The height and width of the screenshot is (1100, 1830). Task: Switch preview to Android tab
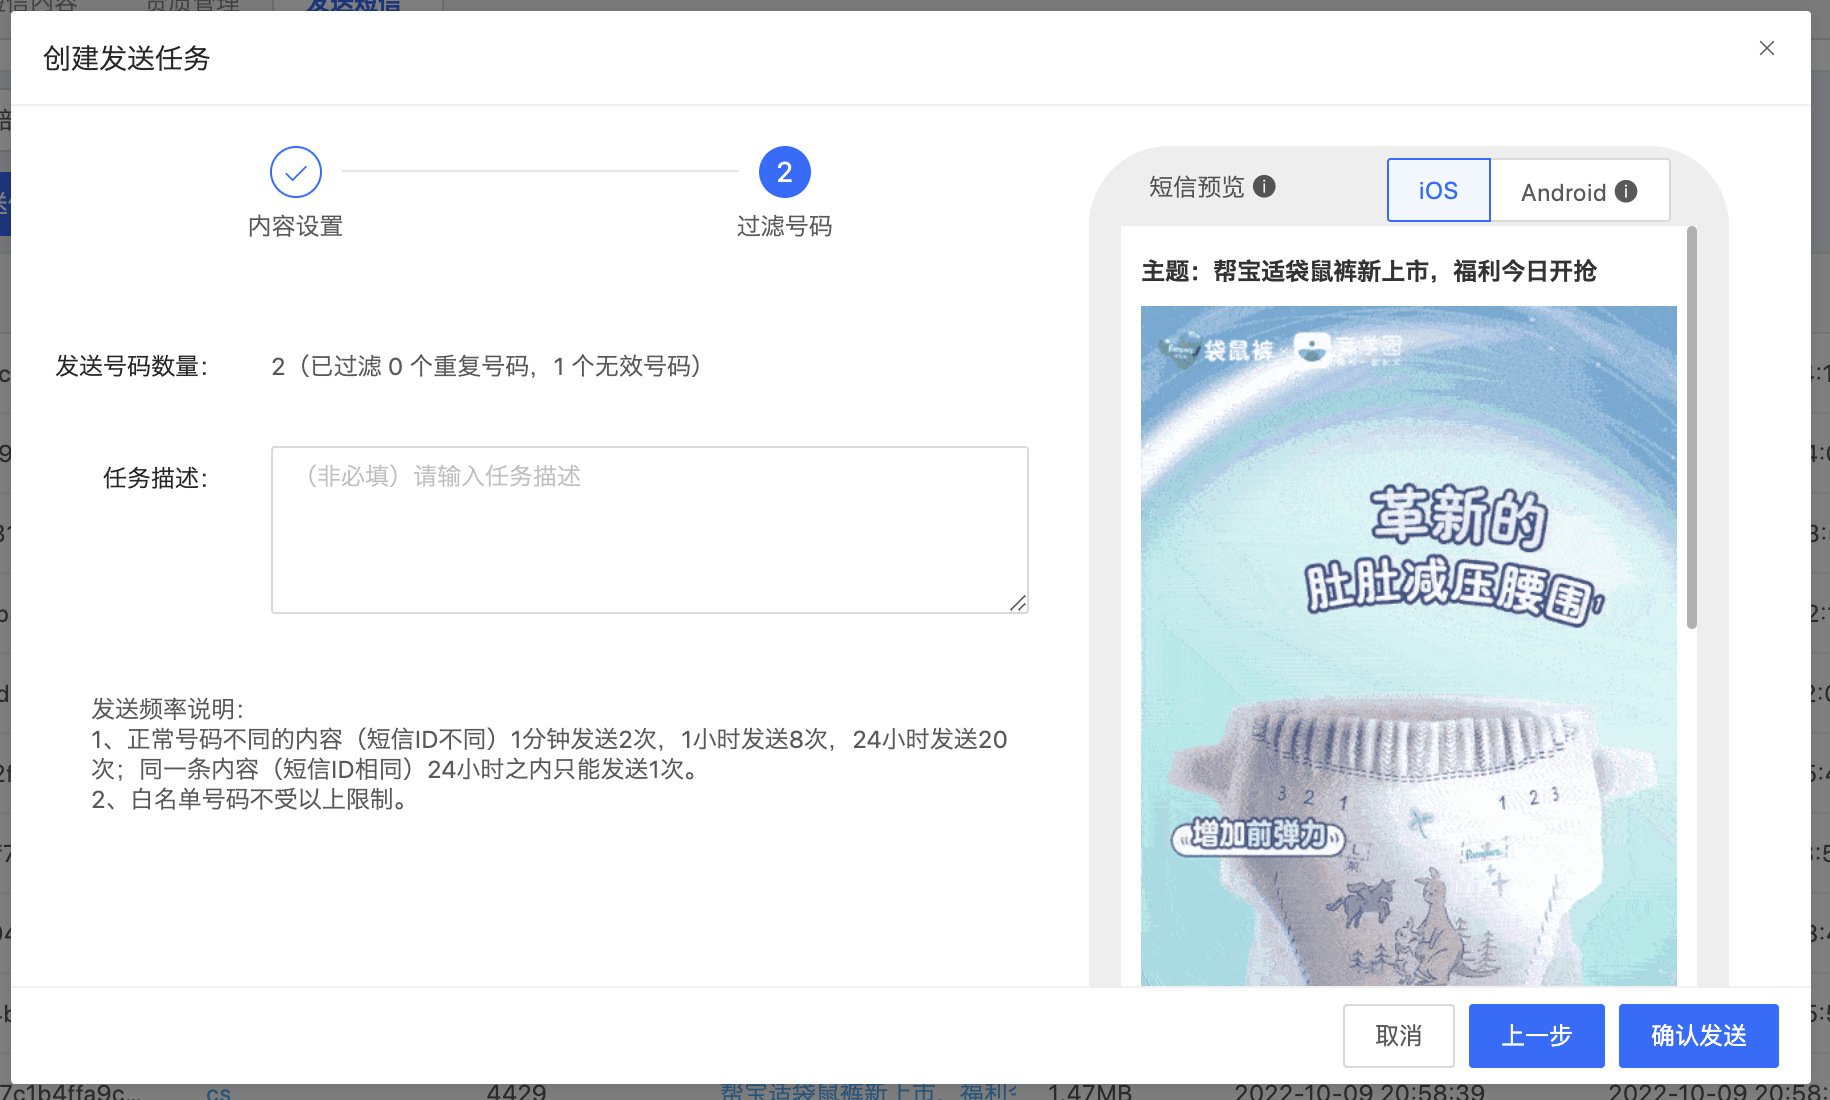[x=1580, y=190]
